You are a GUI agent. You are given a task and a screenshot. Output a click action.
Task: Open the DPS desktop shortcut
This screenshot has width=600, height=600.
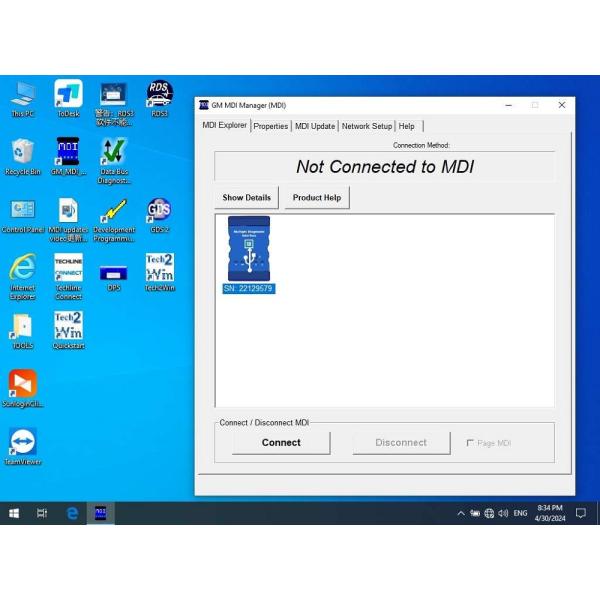tap(114, 272)
